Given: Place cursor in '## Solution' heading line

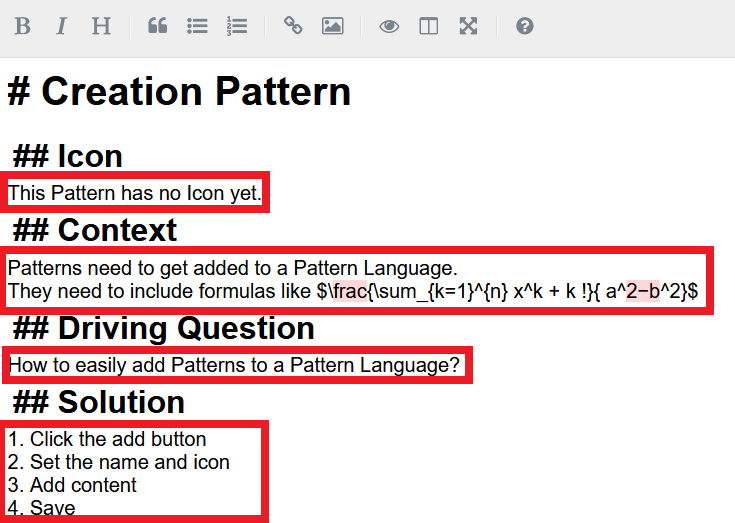Looking at the screenshot, I should [x=98, y=402].
